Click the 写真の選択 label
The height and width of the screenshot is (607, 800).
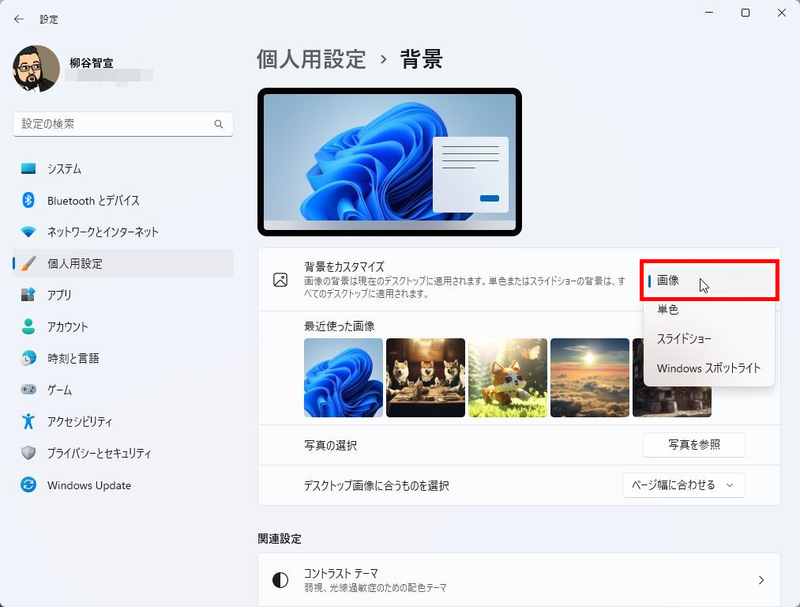331,445
